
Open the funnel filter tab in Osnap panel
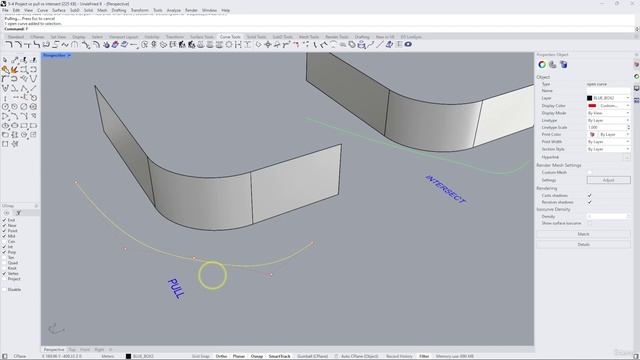pyautogui.click(x=18, y=213)
